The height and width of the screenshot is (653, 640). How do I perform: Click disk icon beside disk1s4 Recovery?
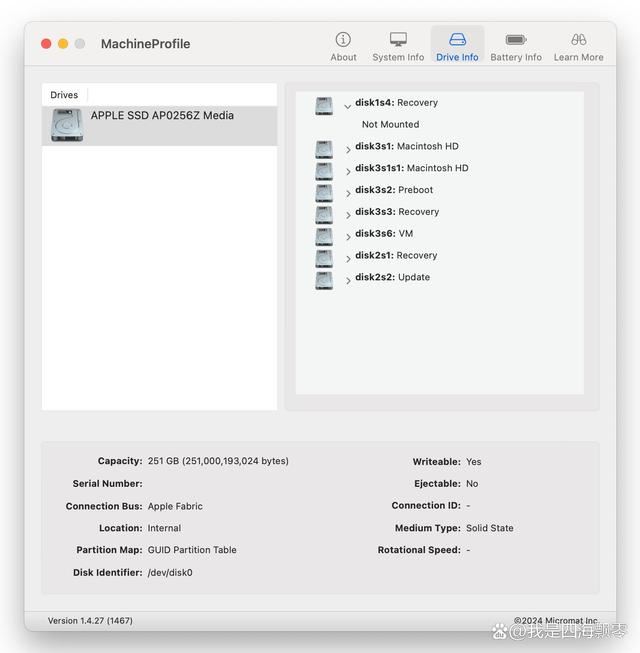point(324,106)
